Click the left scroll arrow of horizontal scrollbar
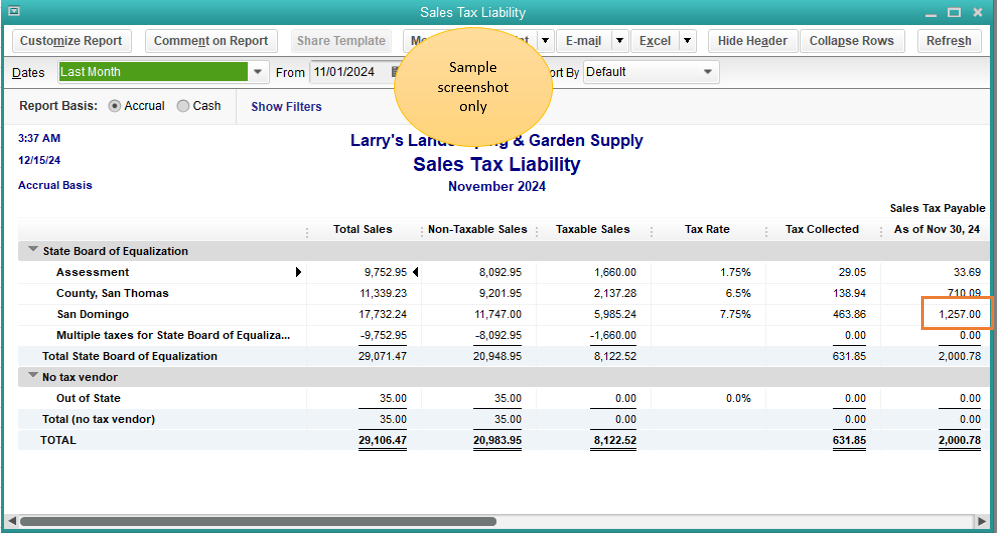 tap(11, 521)
